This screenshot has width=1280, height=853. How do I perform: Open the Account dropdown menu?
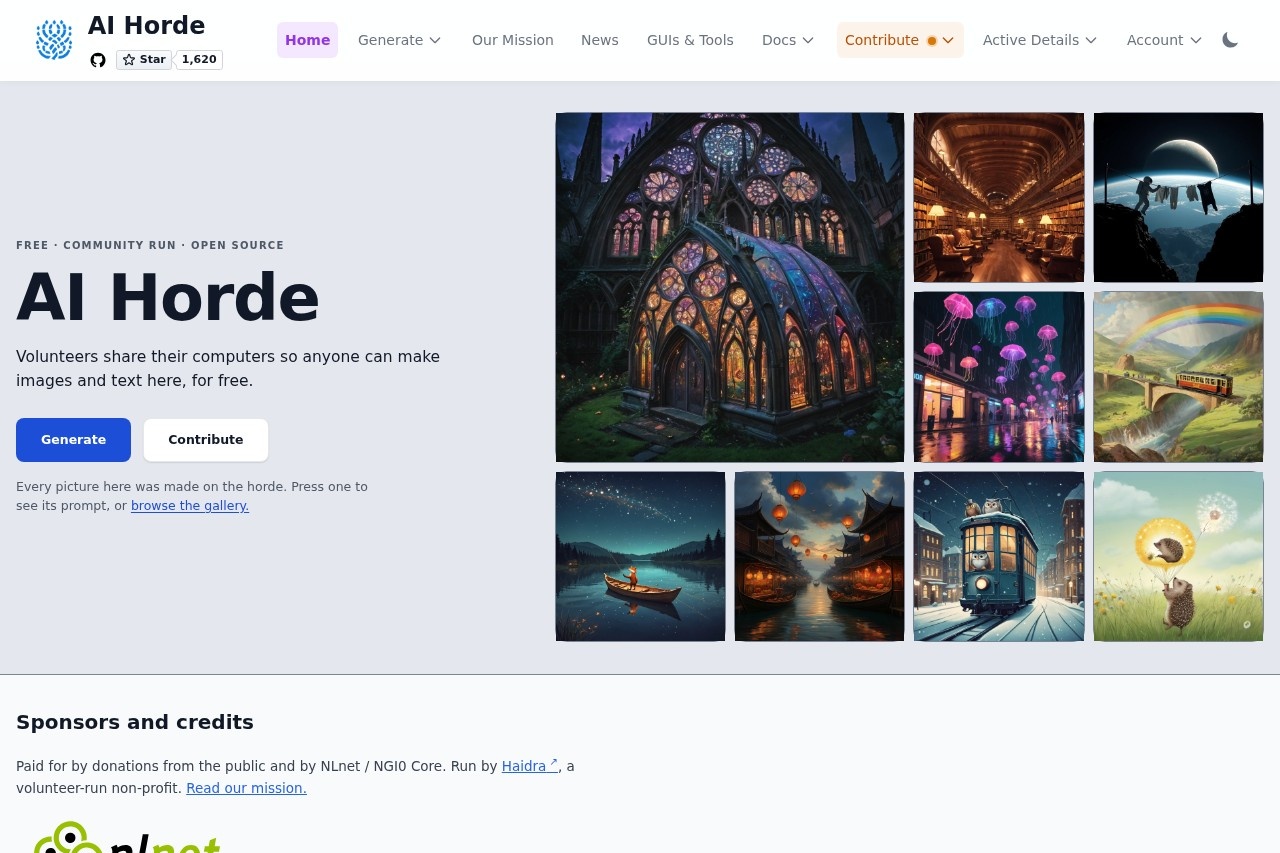pos(1164,40)
